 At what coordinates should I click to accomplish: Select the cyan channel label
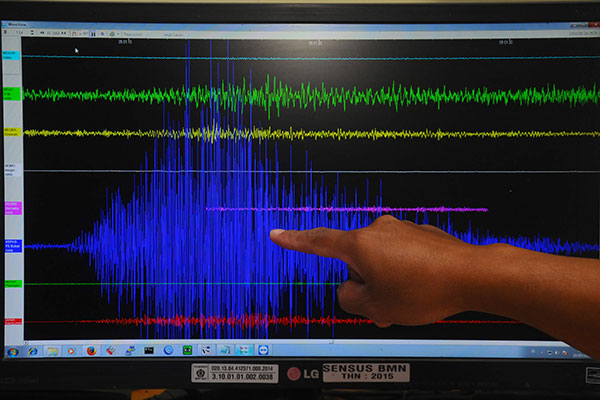tap(11, 56)
